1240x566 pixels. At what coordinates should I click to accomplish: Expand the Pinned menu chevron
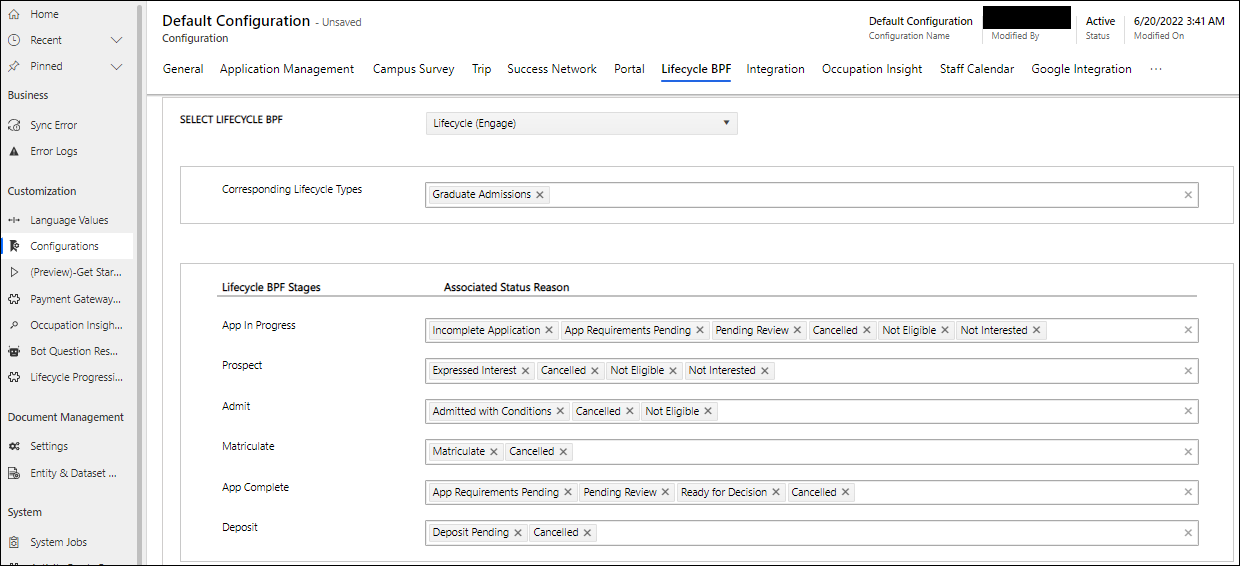pos(116,66)
